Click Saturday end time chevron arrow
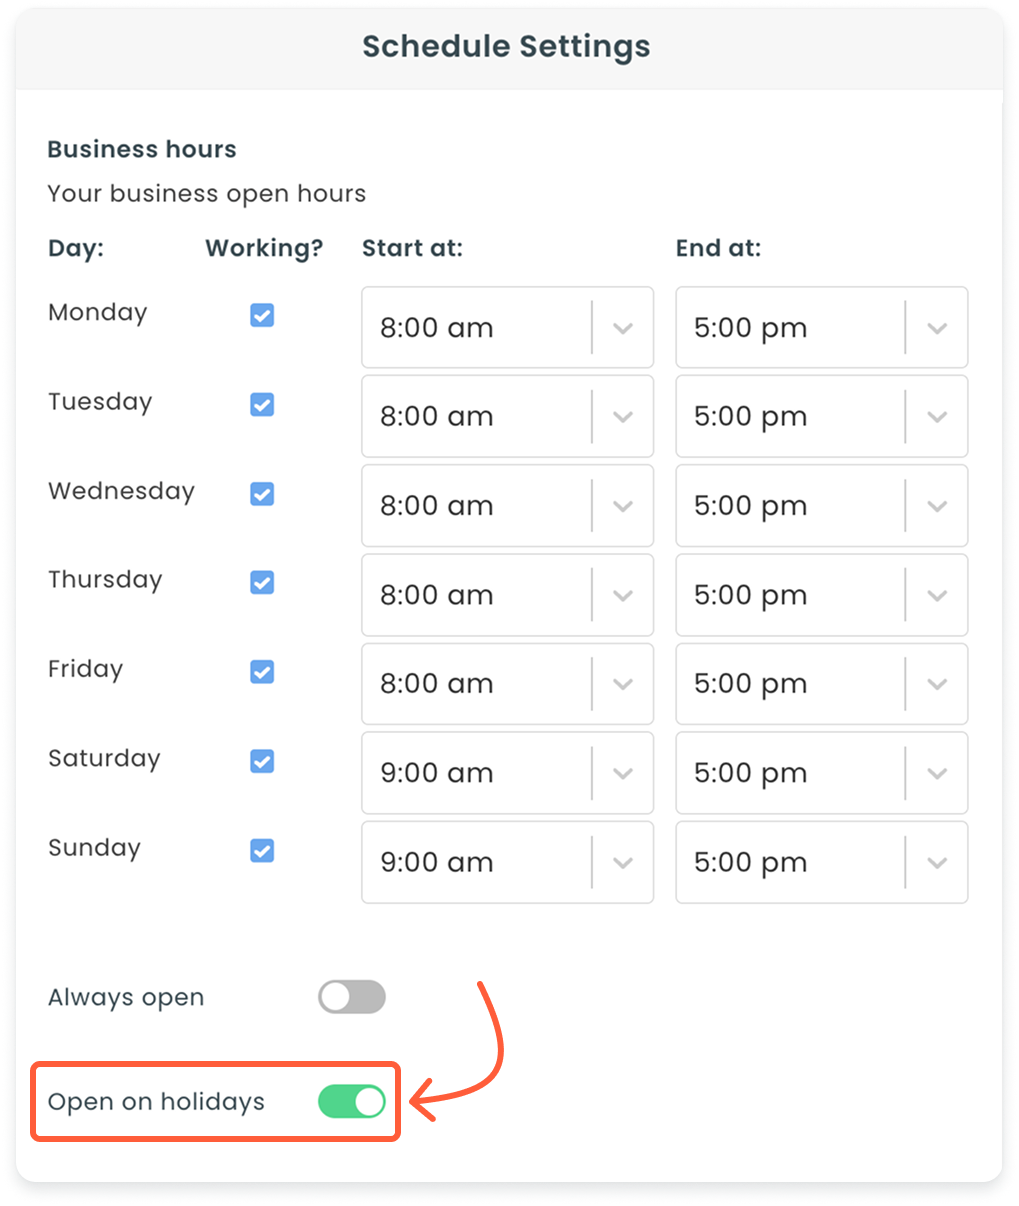This screenshot has height=1206, width=1019. click(x=937, y=773)
